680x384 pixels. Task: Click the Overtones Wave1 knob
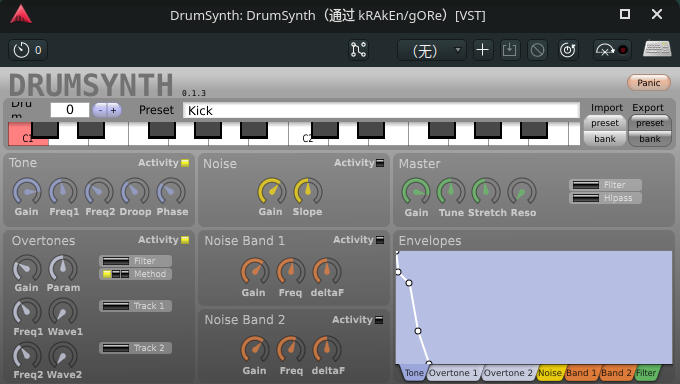tap(63, 312)
